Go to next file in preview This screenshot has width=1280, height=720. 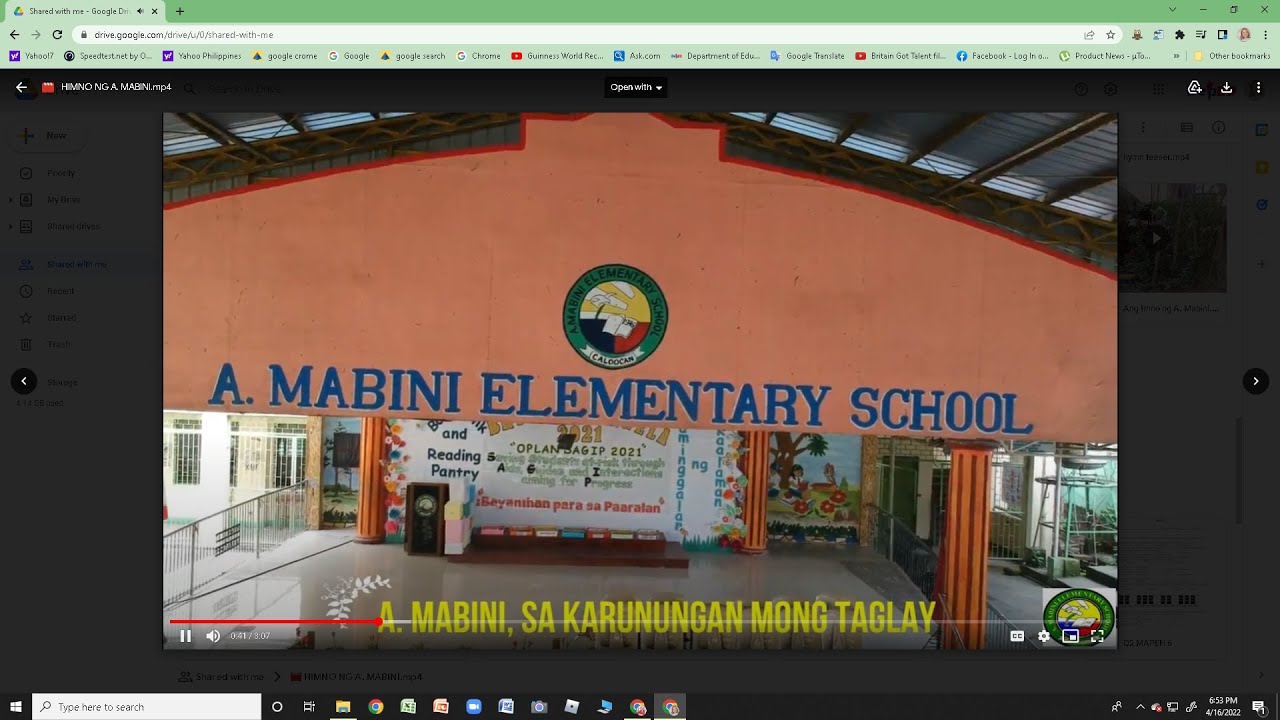pyautogui.click(x=1256, y=381)
